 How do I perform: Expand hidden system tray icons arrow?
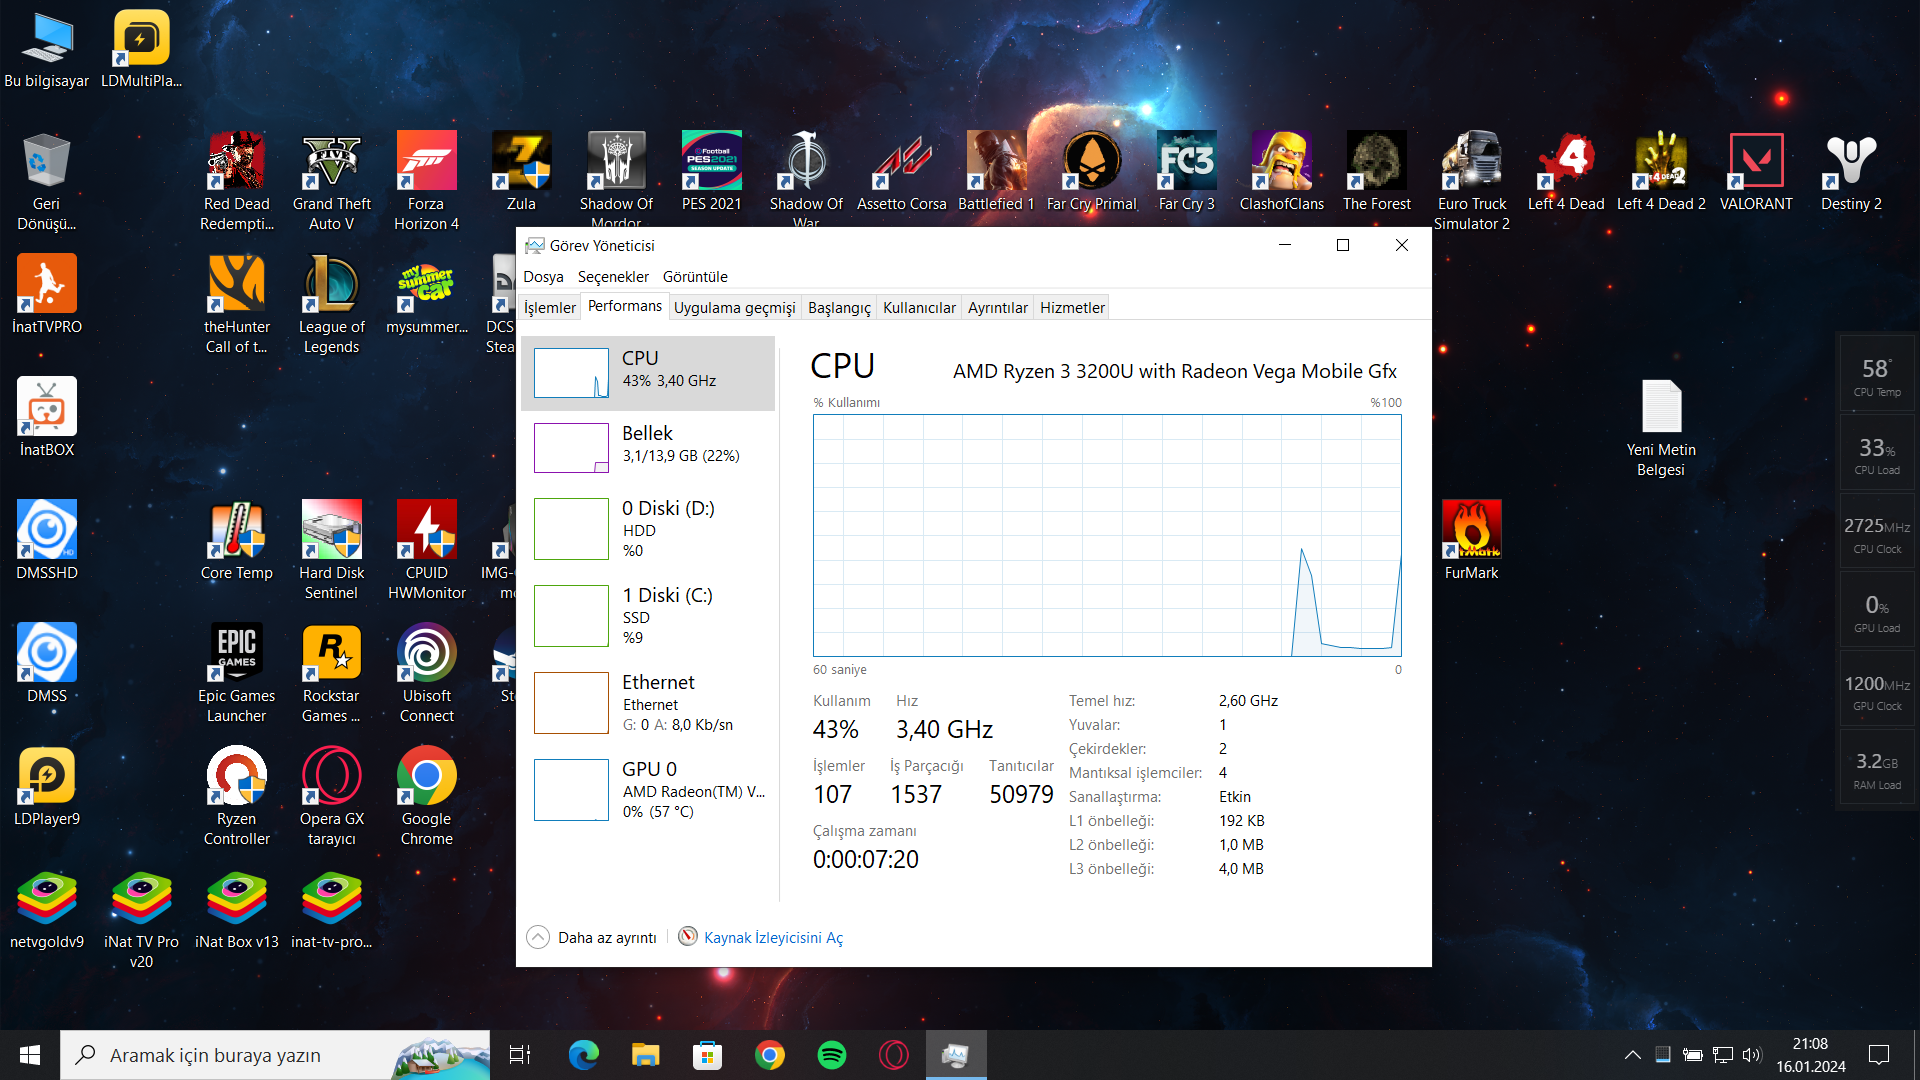click(1632, 1055)
